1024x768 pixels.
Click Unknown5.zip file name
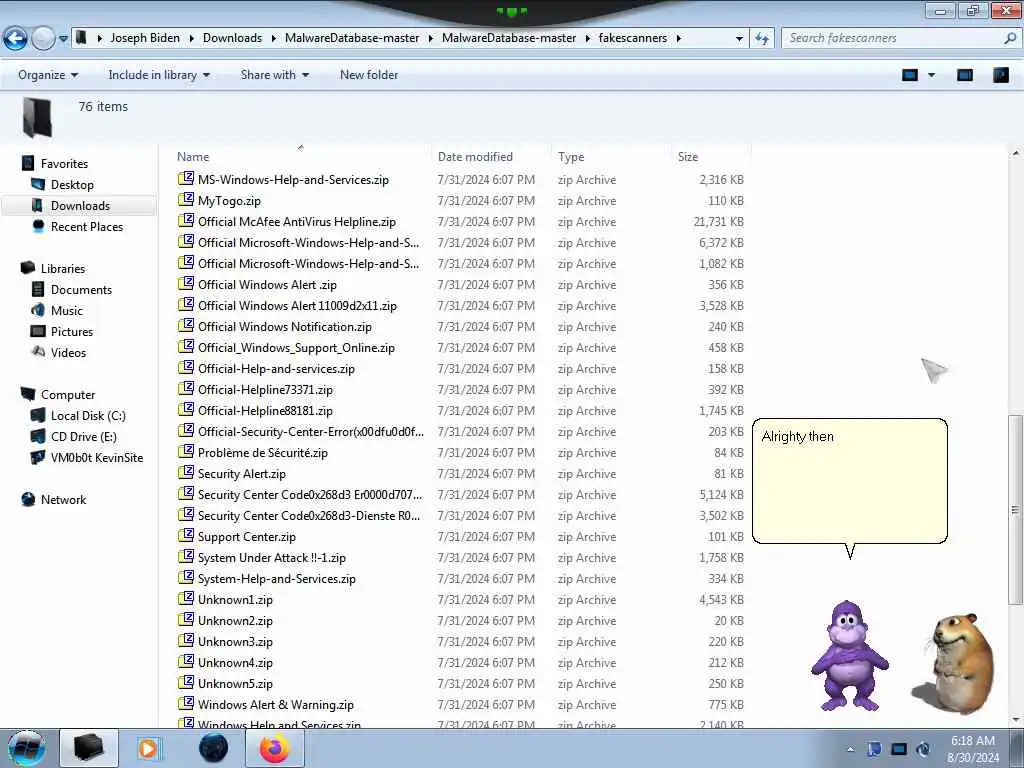[235, 684]
